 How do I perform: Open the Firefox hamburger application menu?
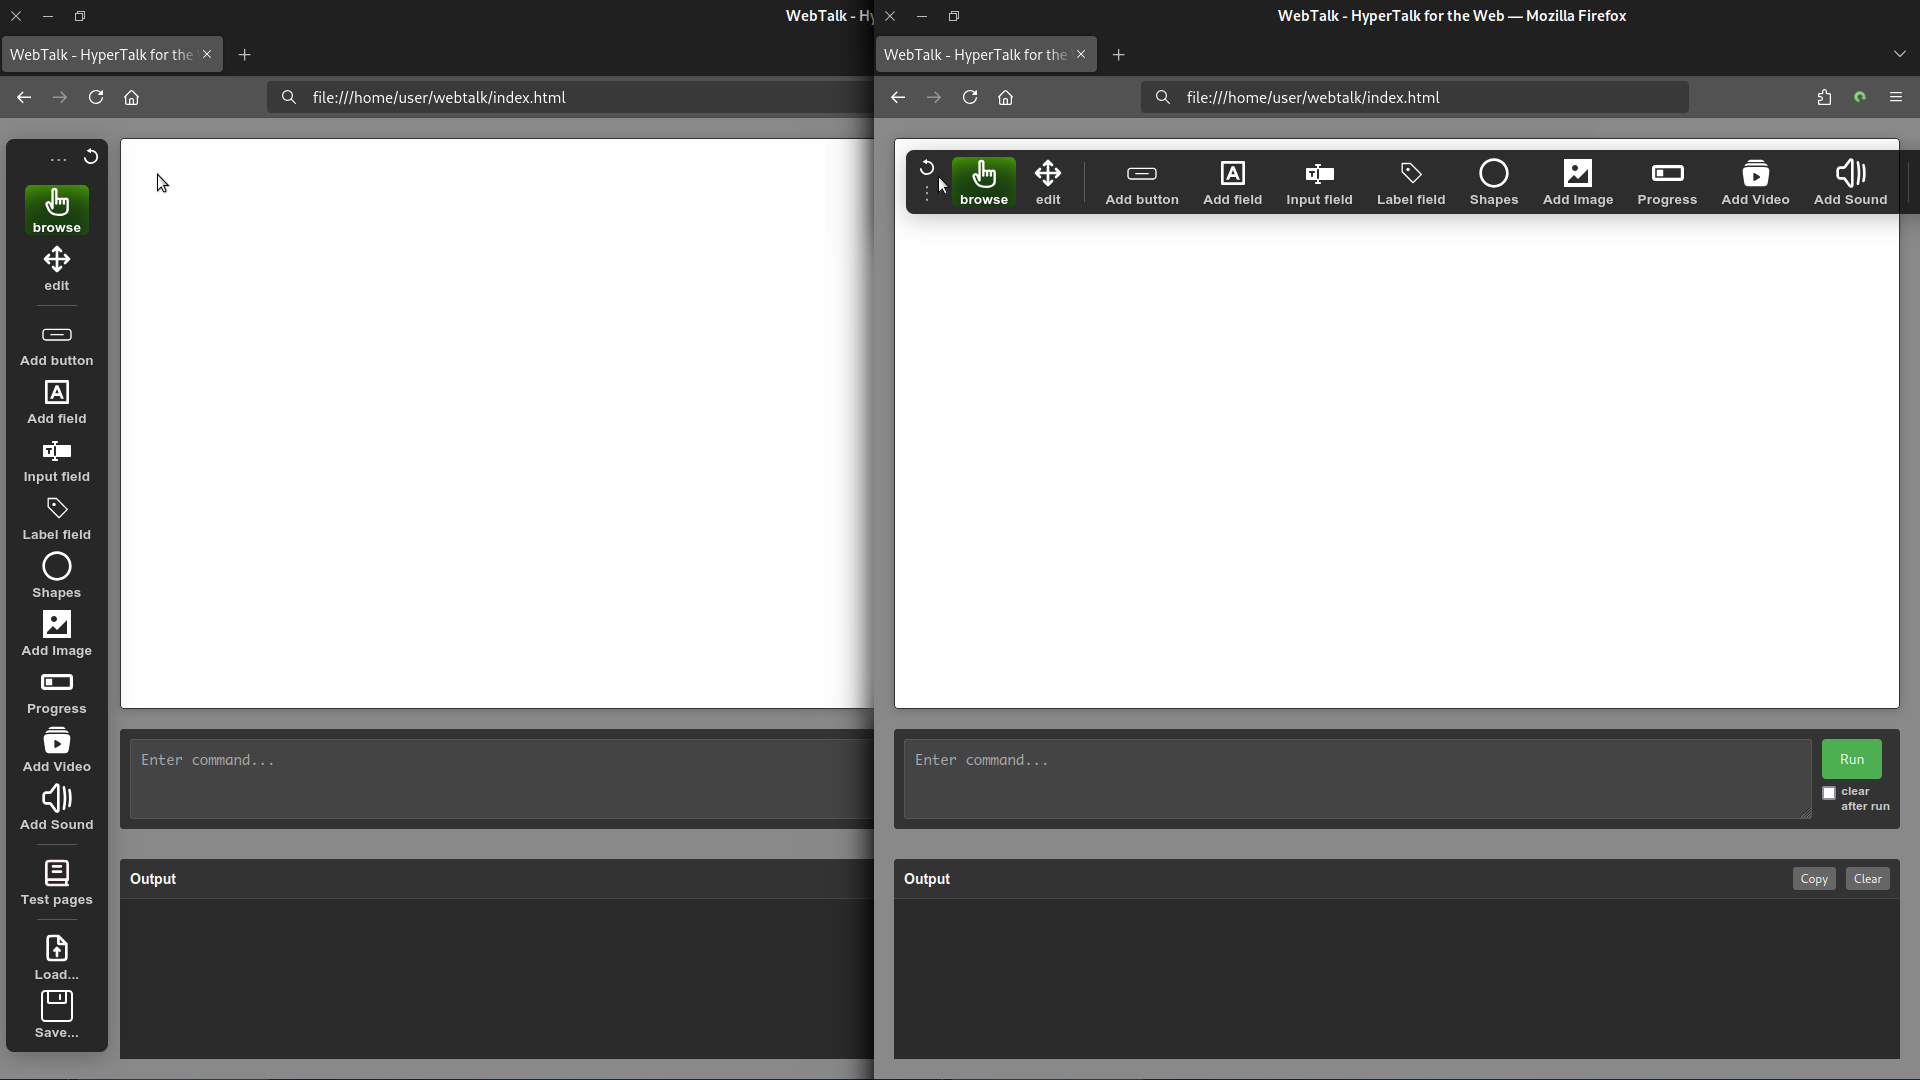1895,97
